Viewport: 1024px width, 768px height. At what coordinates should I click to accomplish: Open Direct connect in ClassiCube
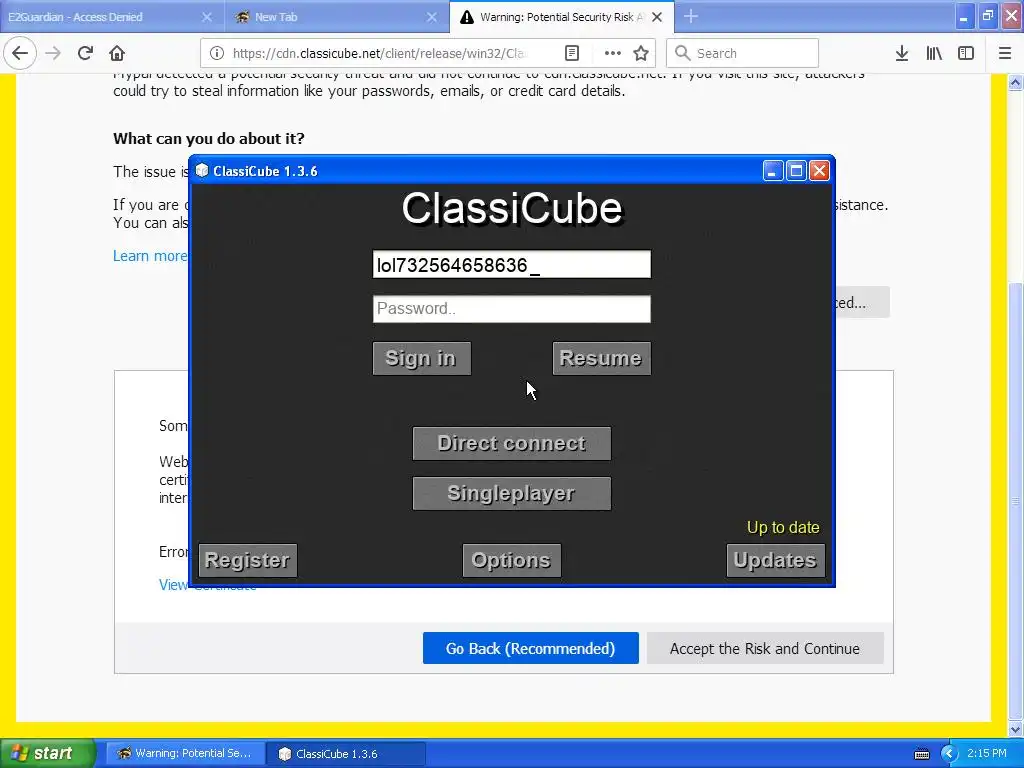click(511, 443)
